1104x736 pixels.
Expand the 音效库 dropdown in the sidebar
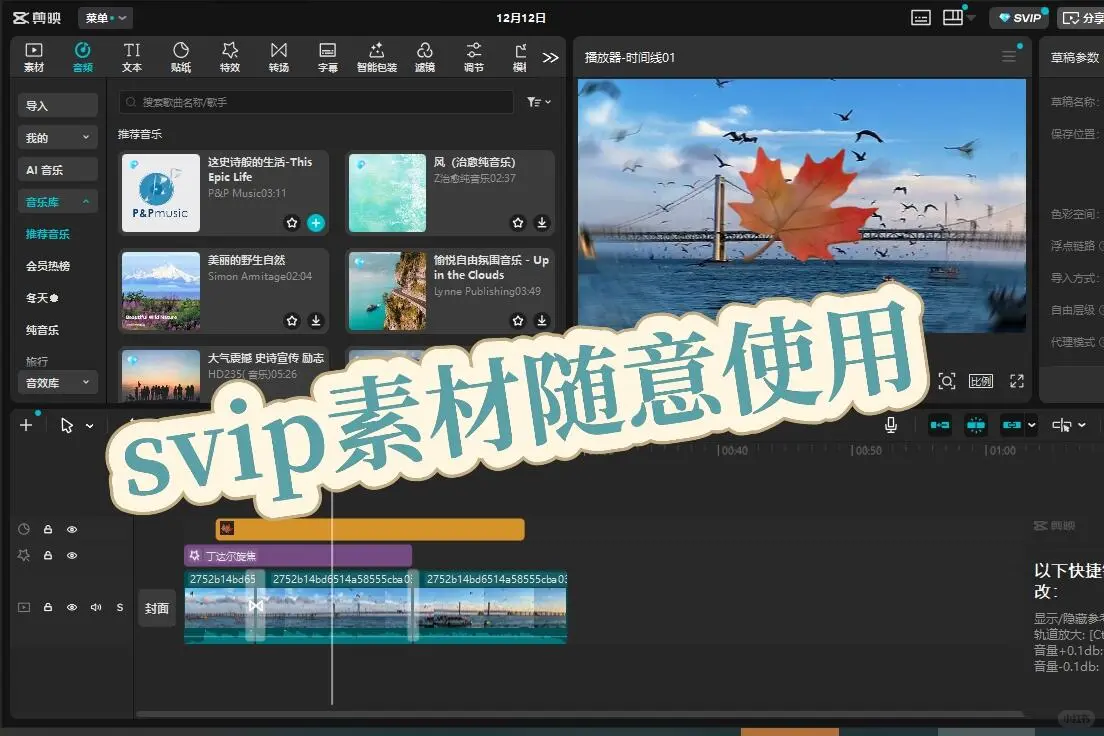click(x=57, y=382)
